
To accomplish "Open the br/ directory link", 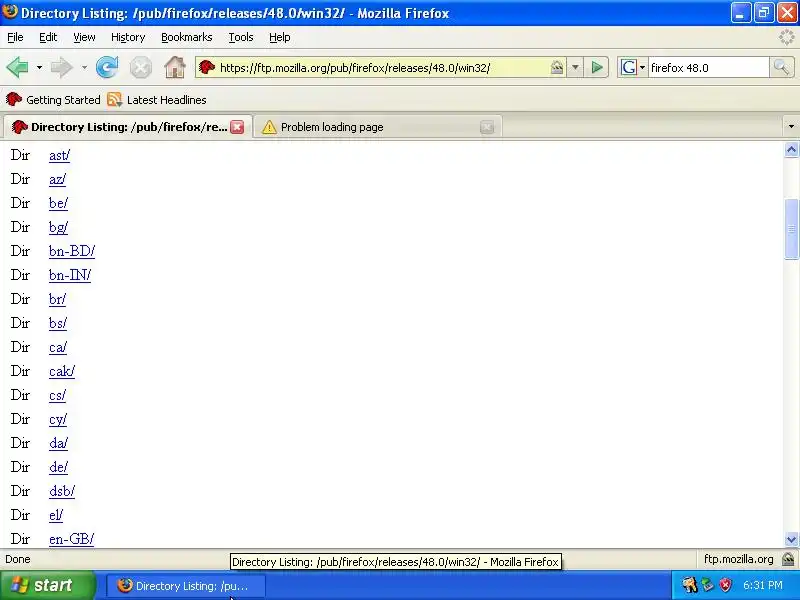I will (57, 299).
